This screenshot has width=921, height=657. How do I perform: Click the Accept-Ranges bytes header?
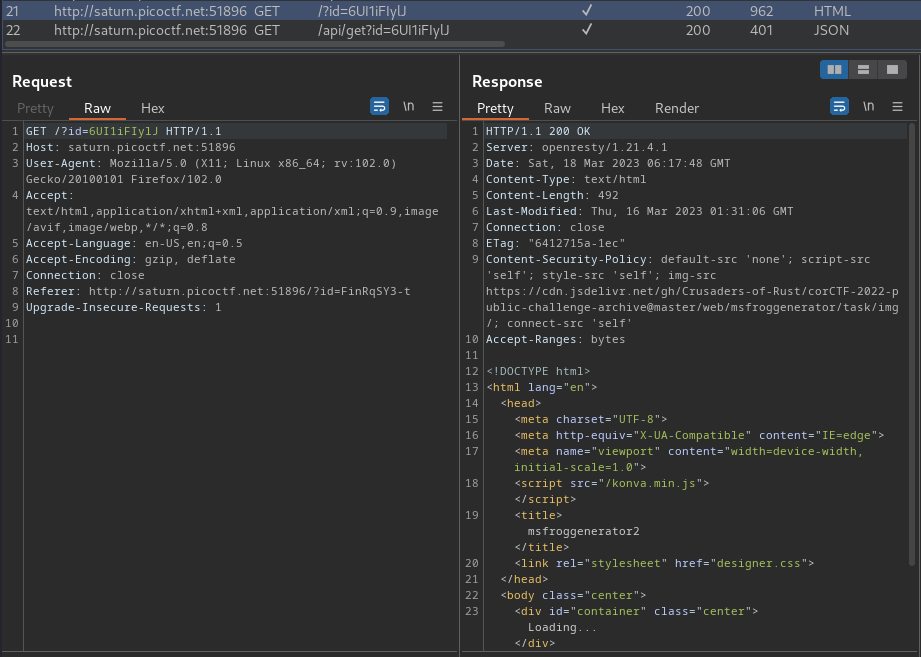click(x=556, y=339)
